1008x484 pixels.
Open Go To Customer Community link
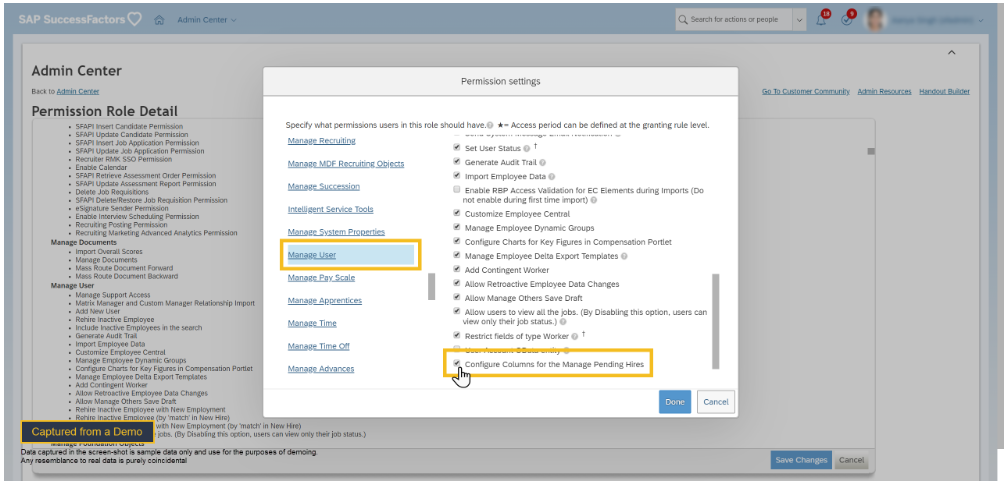pos(806,92)
